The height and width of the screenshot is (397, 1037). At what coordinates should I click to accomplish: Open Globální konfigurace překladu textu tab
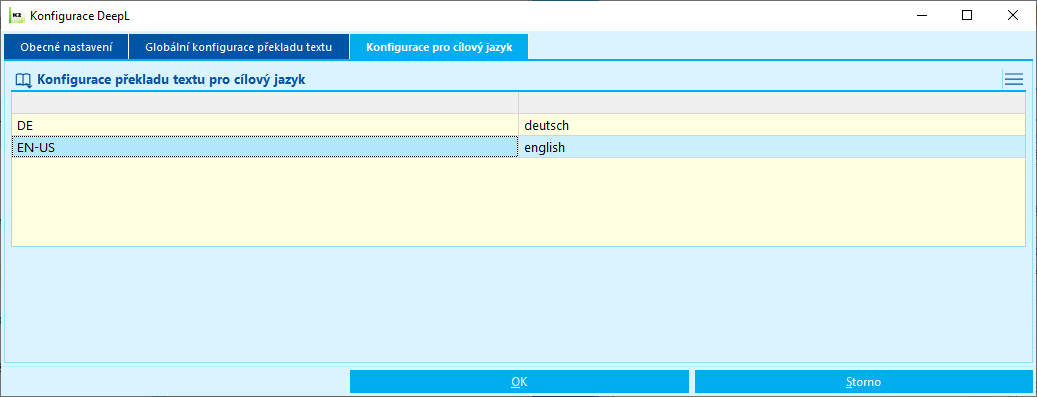pos(238,48)
